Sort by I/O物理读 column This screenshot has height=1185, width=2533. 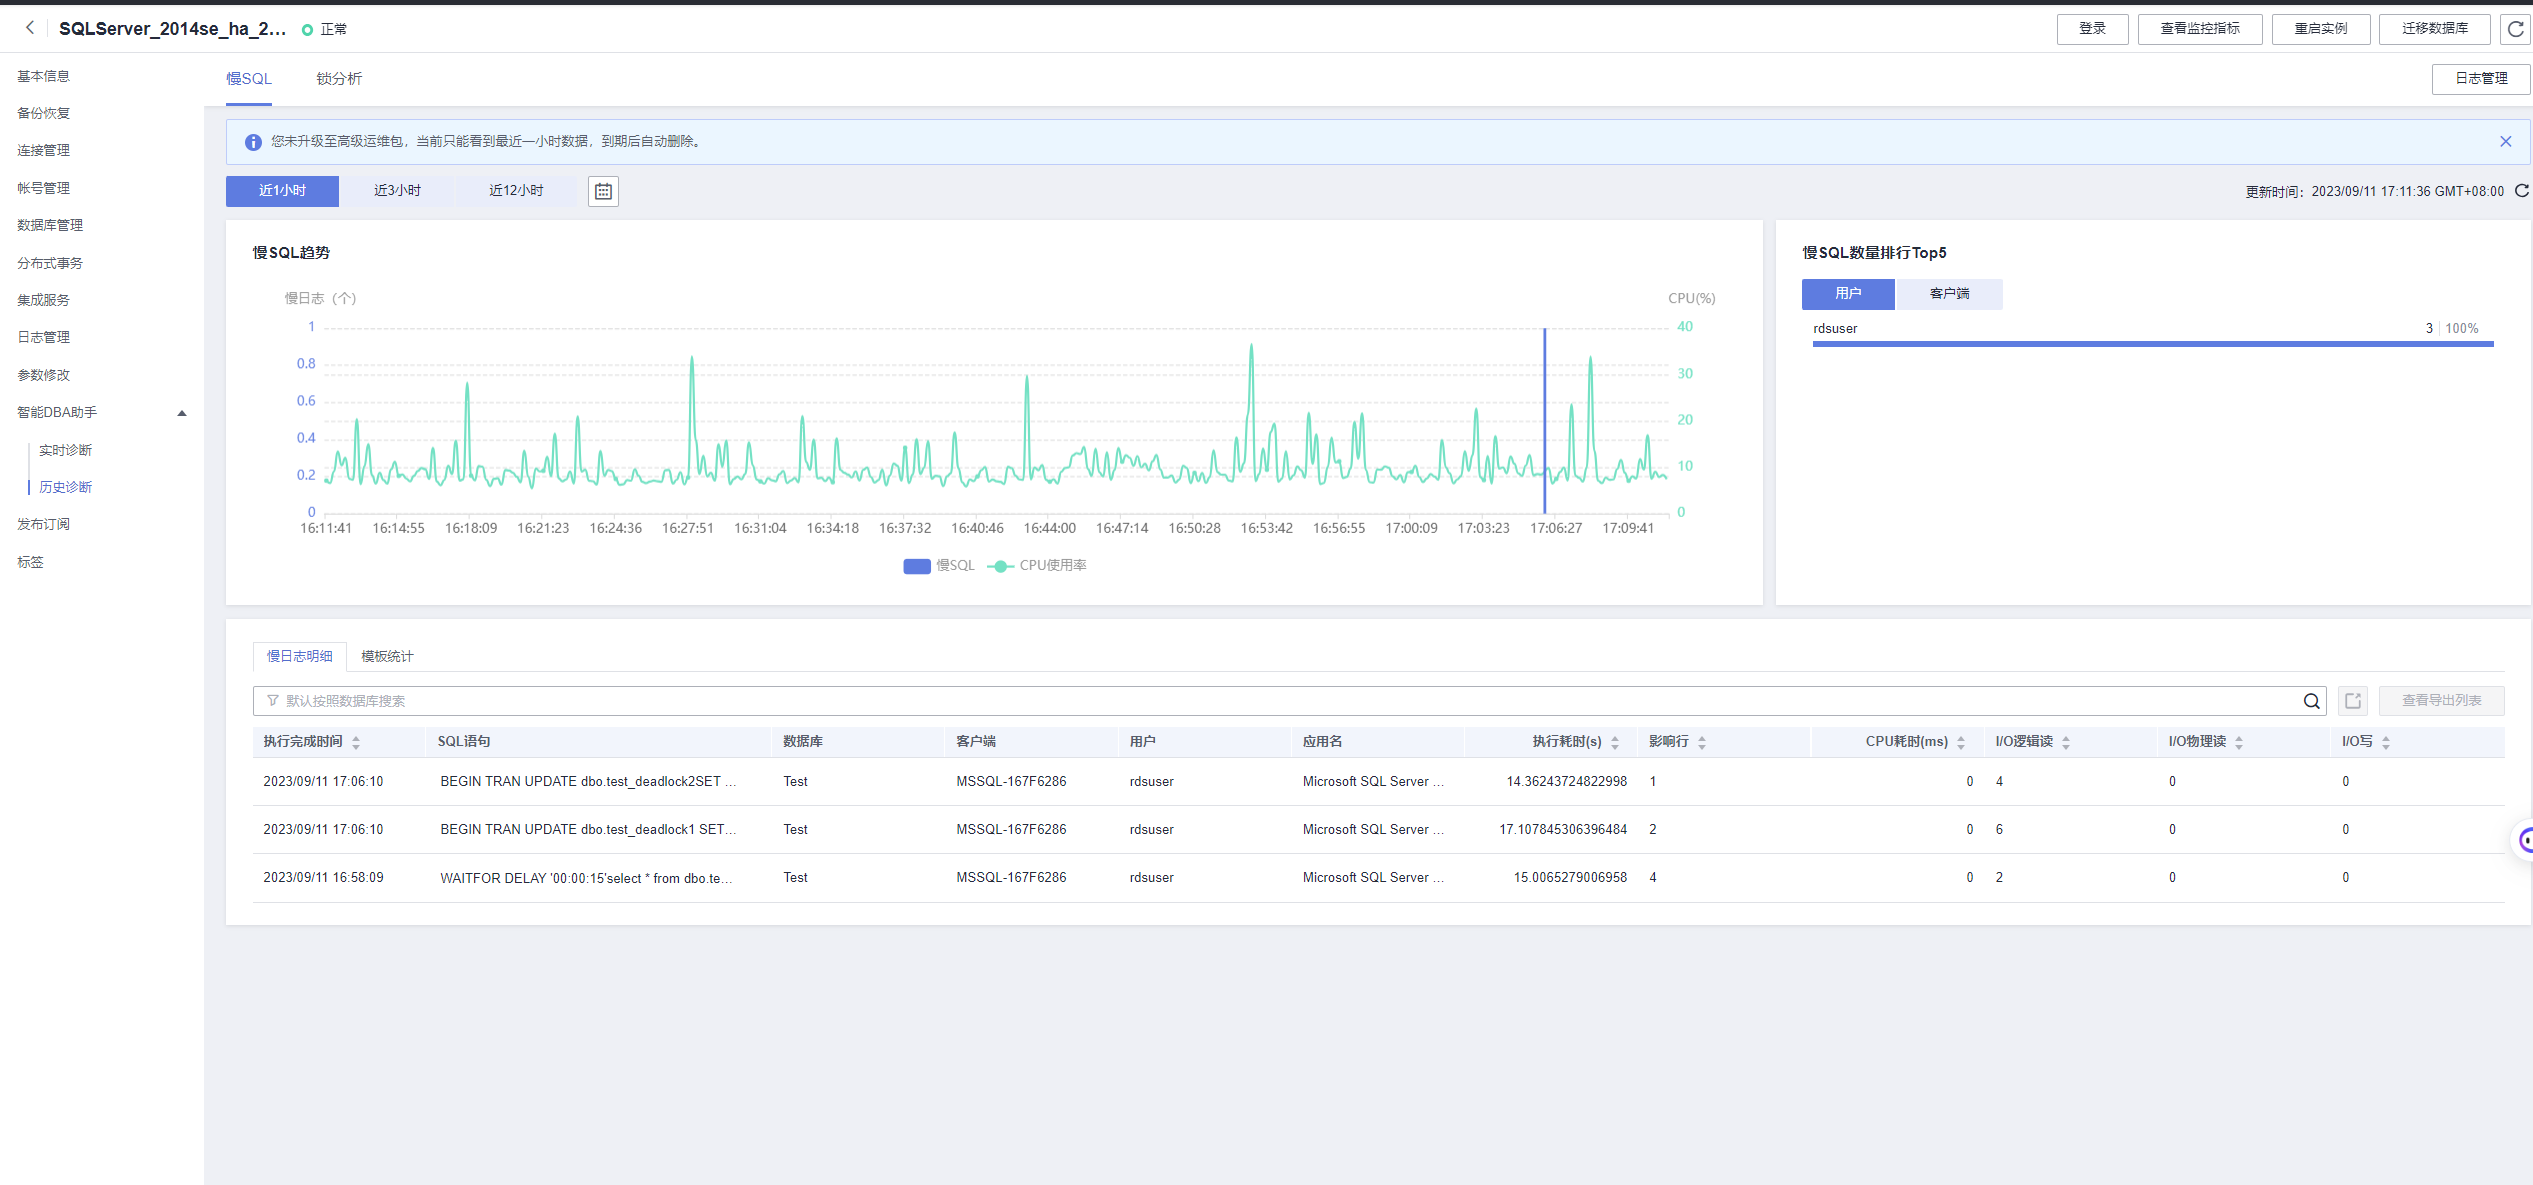(x=2239, y=742)
